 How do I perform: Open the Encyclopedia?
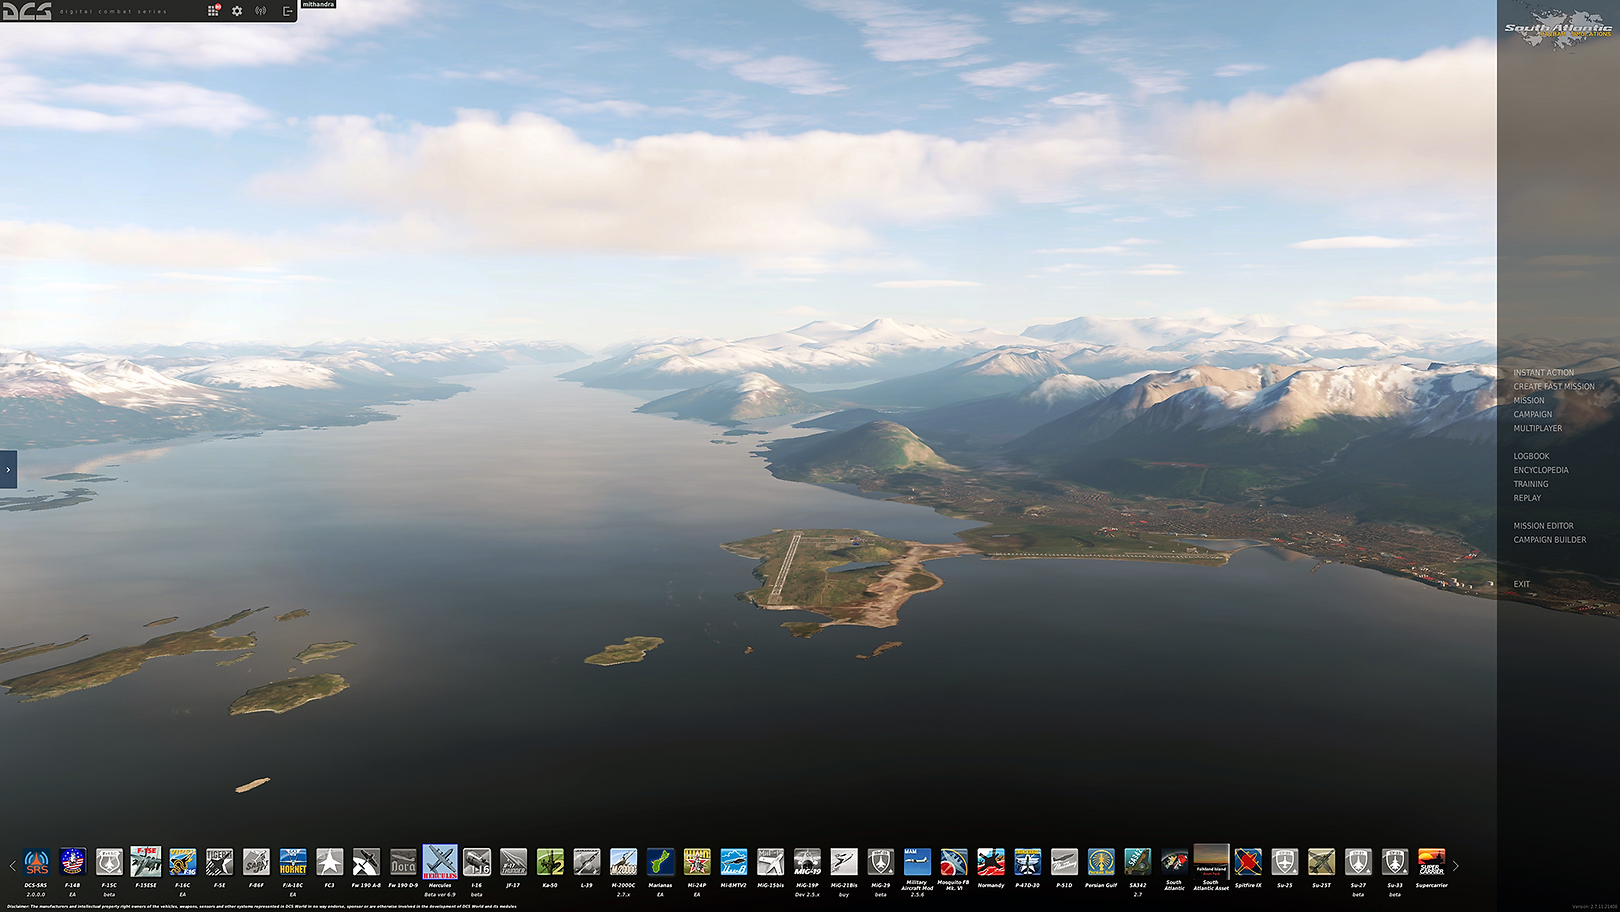coord(1541,471)
